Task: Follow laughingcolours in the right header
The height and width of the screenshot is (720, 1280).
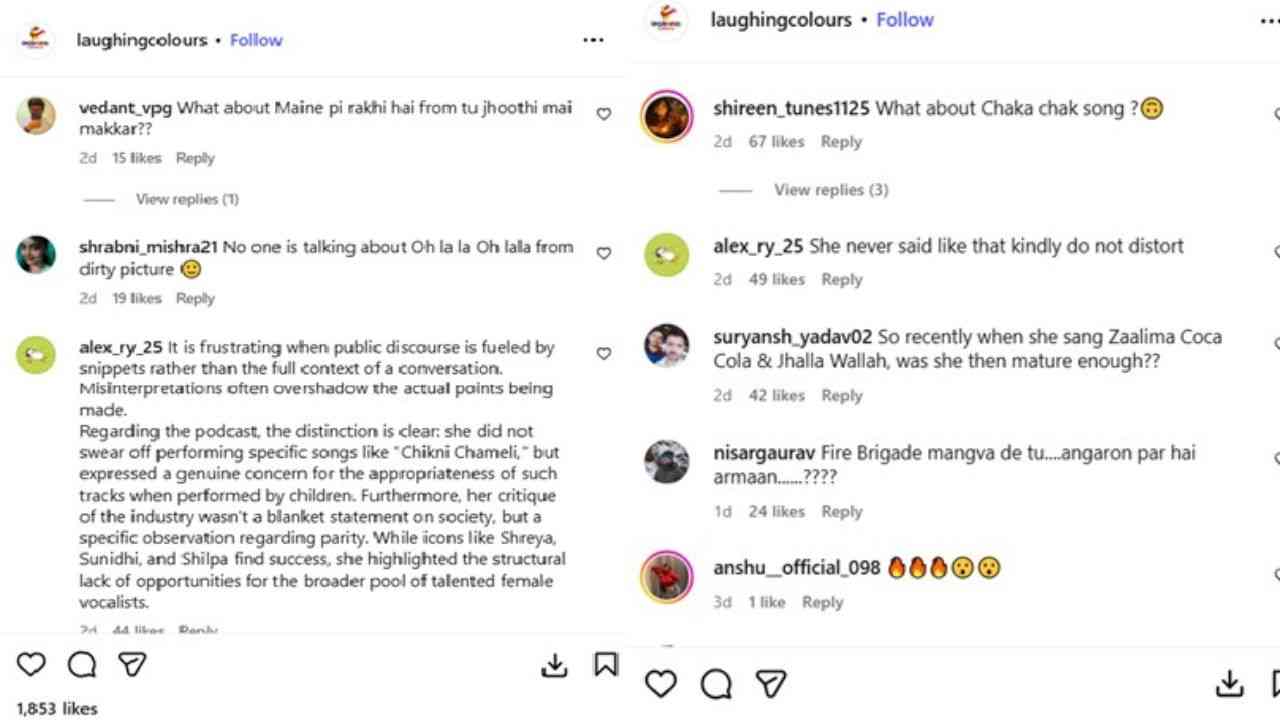Action: [904, 20]
